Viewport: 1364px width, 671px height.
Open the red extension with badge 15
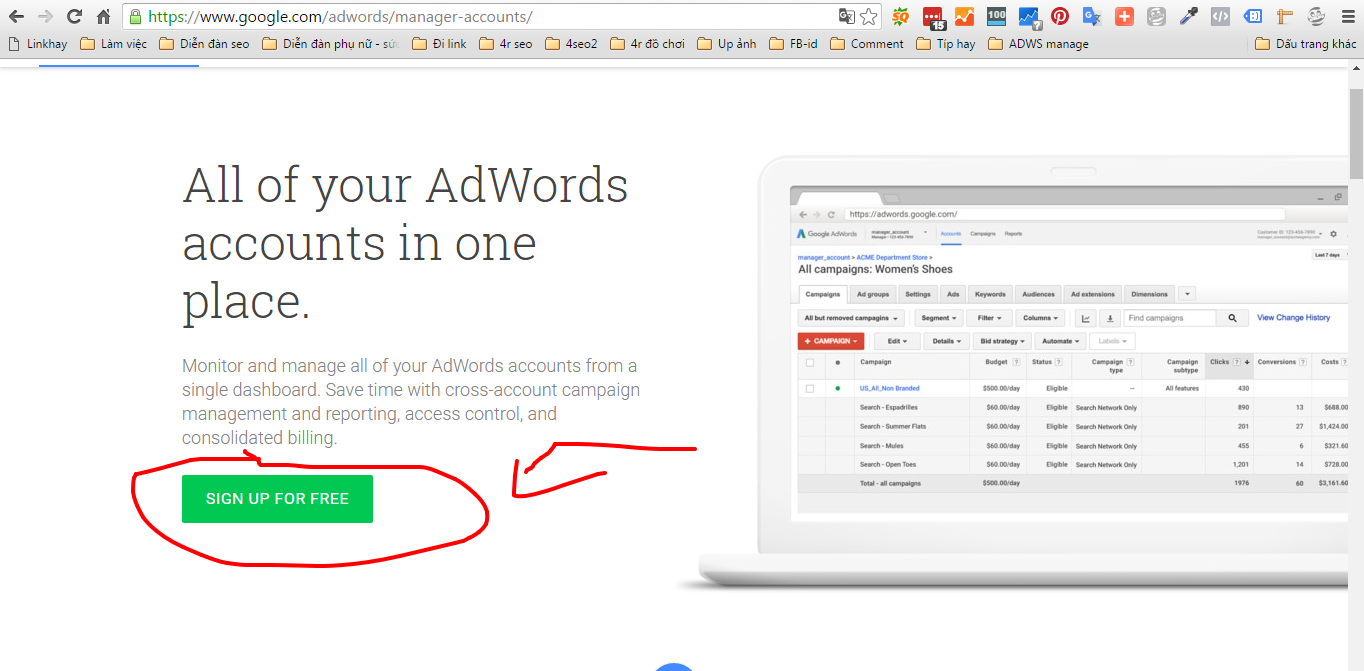(933, 17)
